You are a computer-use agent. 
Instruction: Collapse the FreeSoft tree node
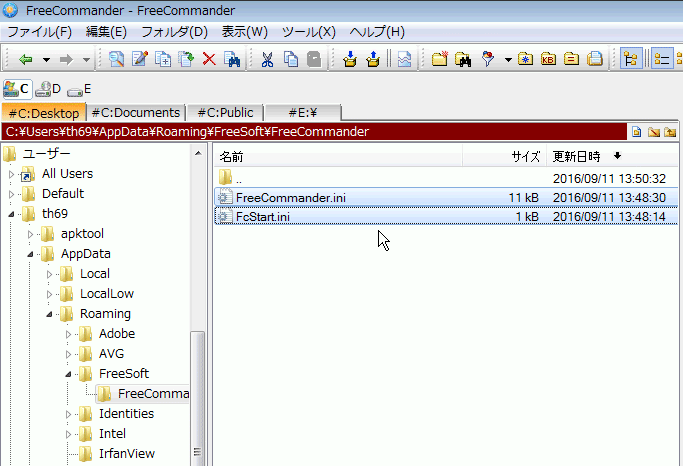tap(68, 374)
